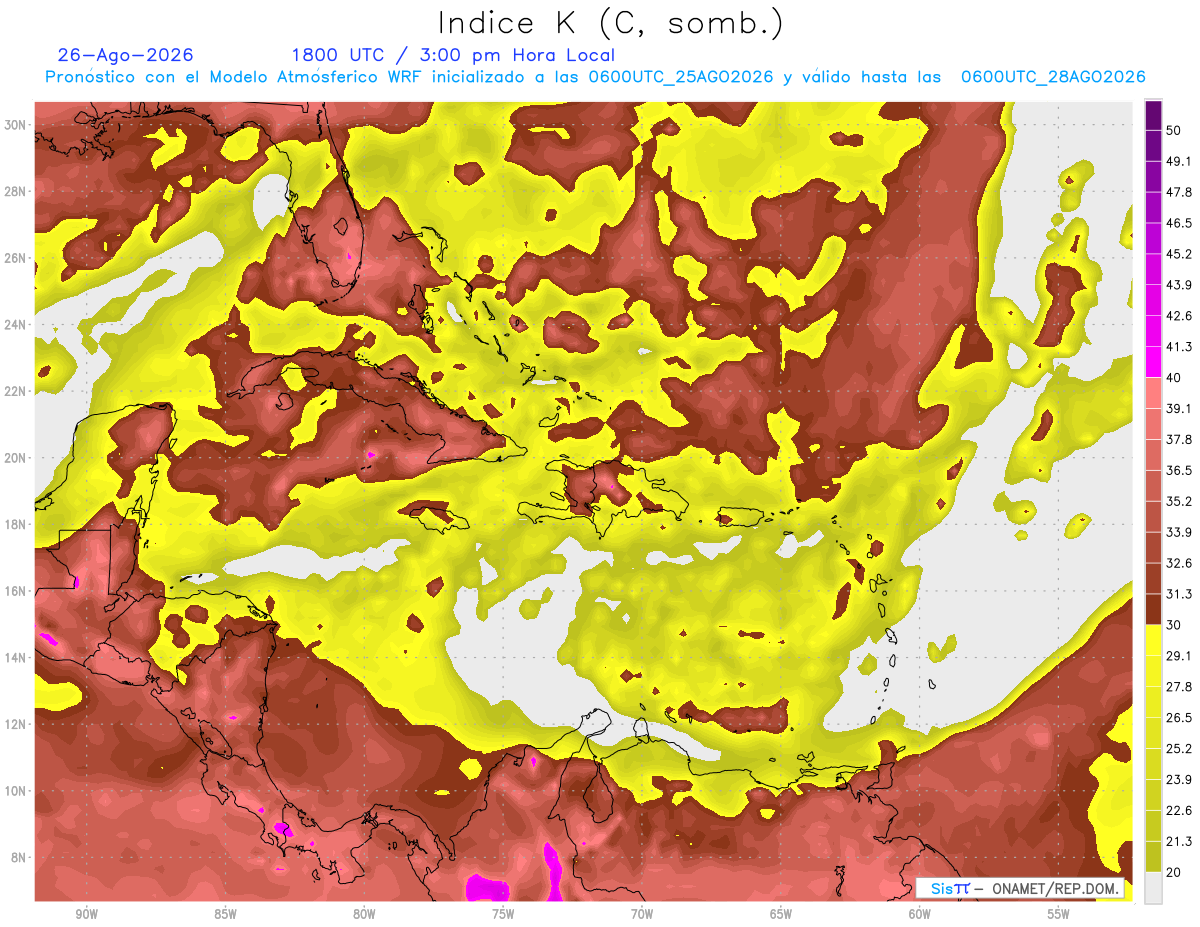Screen dimensions: 1200x927
Task: Click the colorbar value '25.2'
Action: pyautogui.click(x=1179, y=749)
